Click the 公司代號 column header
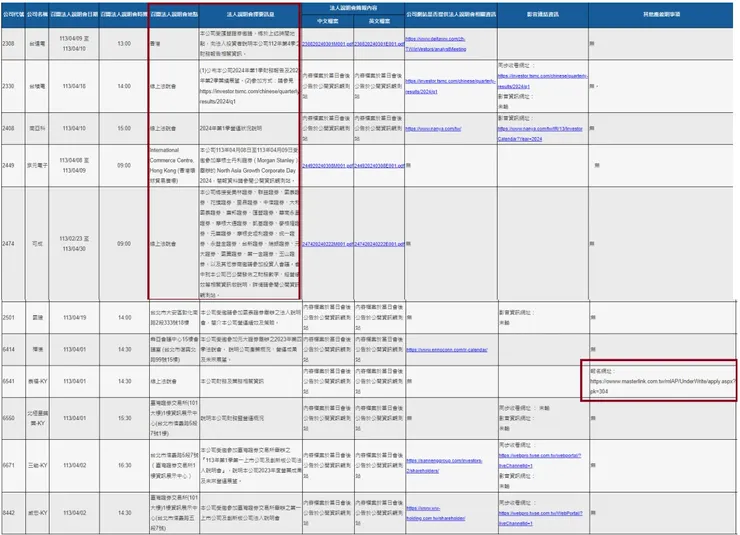This screenshot has width=740, height=535. click(x=13, y=15)
